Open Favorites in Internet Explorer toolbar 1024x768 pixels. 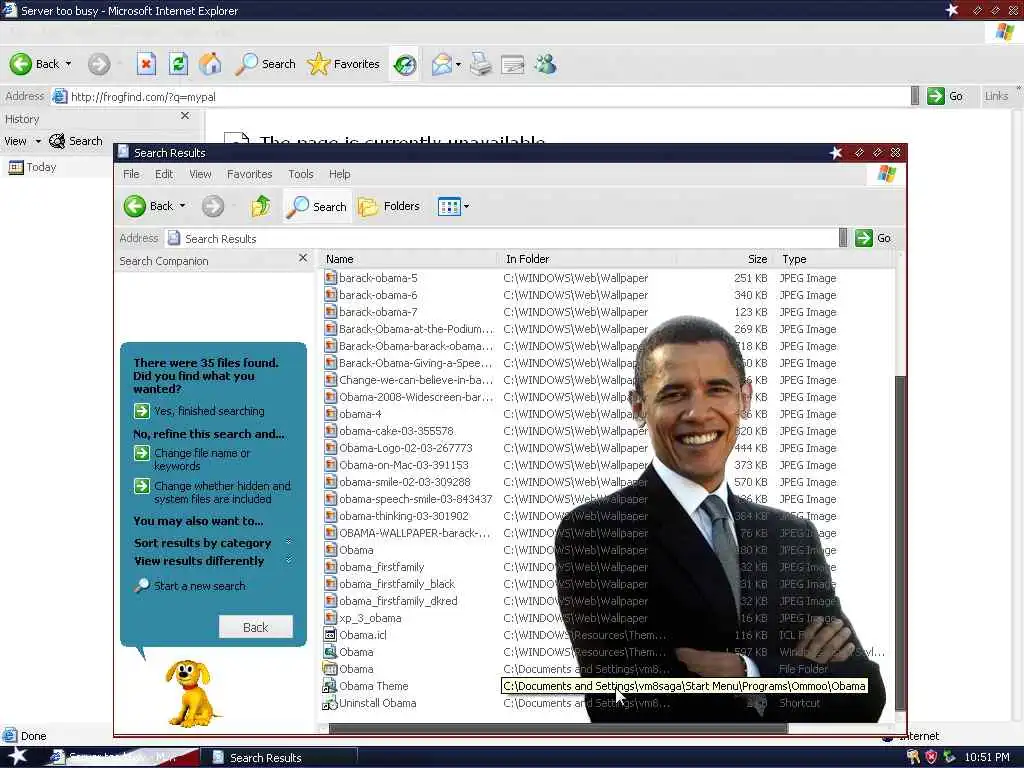[344, 64]
